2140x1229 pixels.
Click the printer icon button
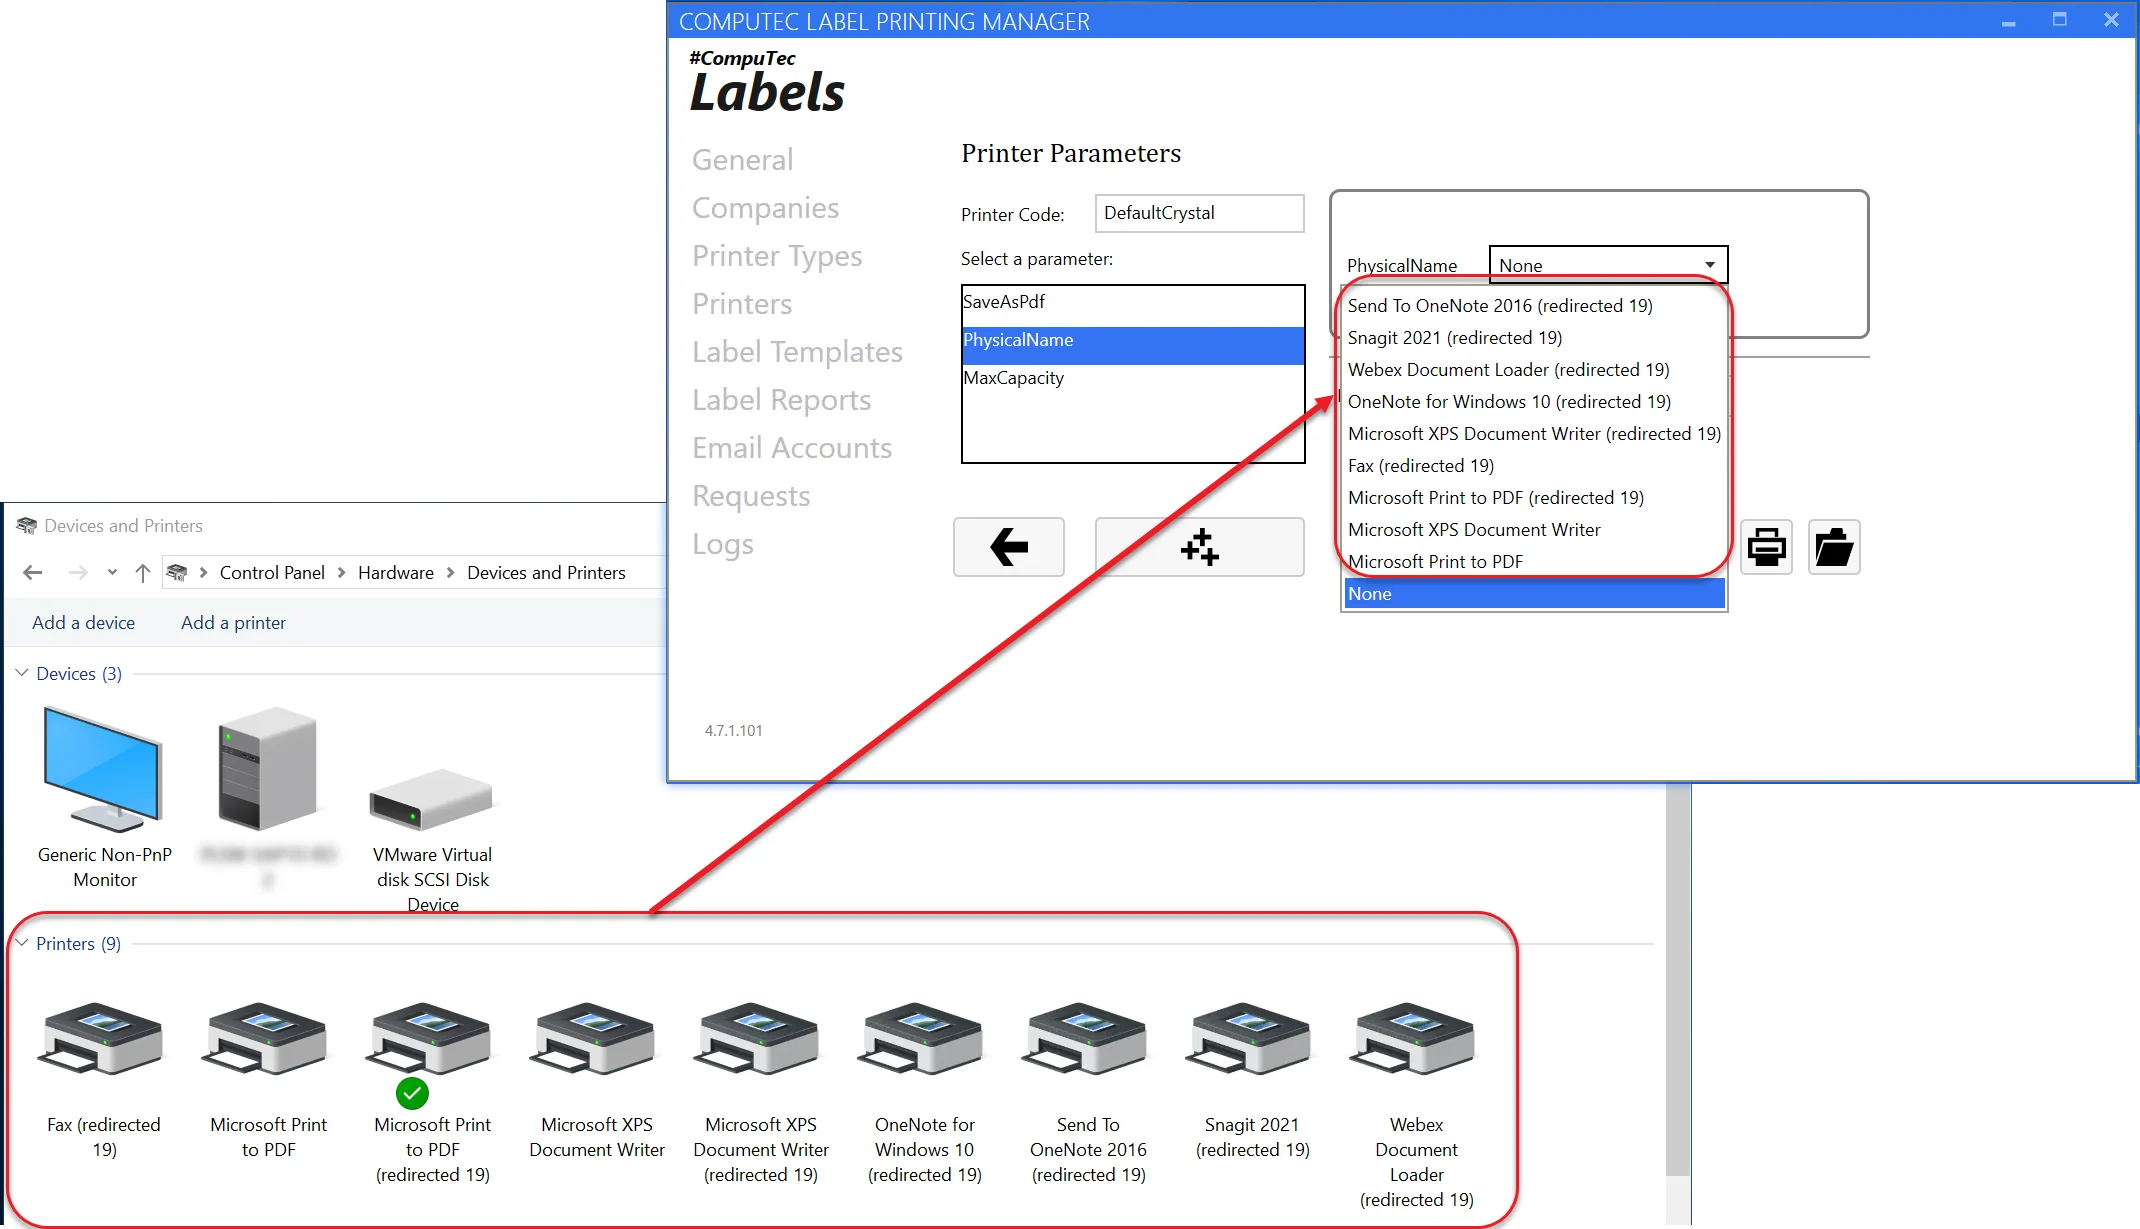click(1766, 547)
